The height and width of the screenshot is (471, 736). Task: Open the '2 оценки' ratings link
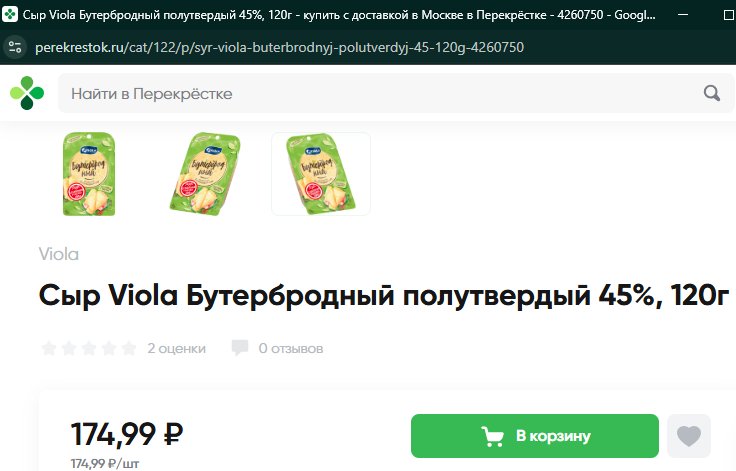tap(176, 348)
